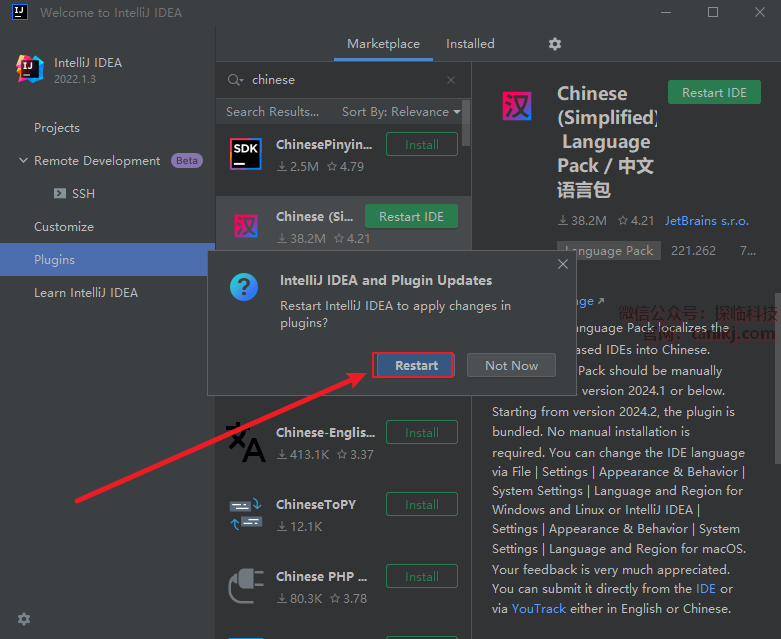Choose Not Now in the dialog
The image size is (781, 639).
coord(511,366)
